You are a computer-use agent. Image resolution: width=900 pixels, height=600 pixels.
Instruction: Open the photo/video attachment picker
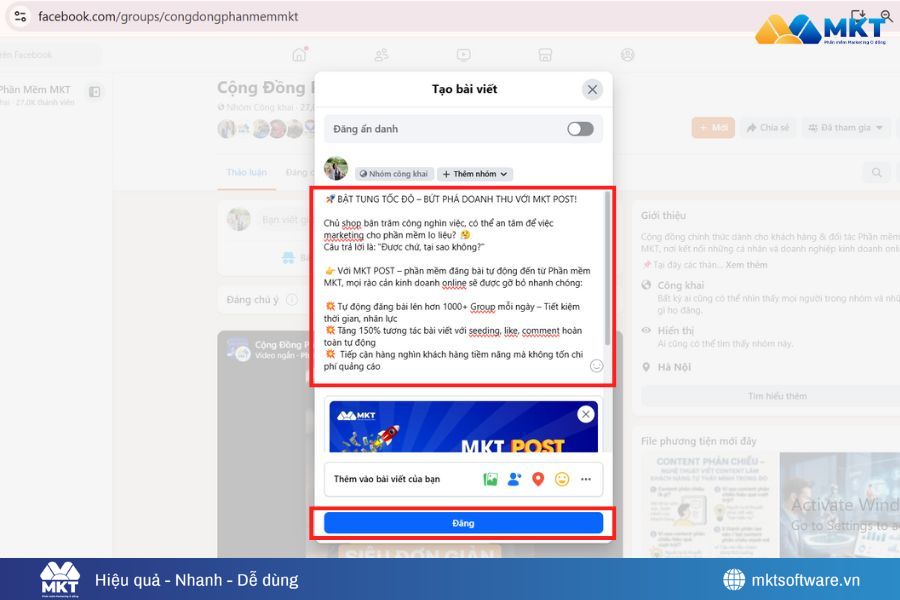[489, 480]
